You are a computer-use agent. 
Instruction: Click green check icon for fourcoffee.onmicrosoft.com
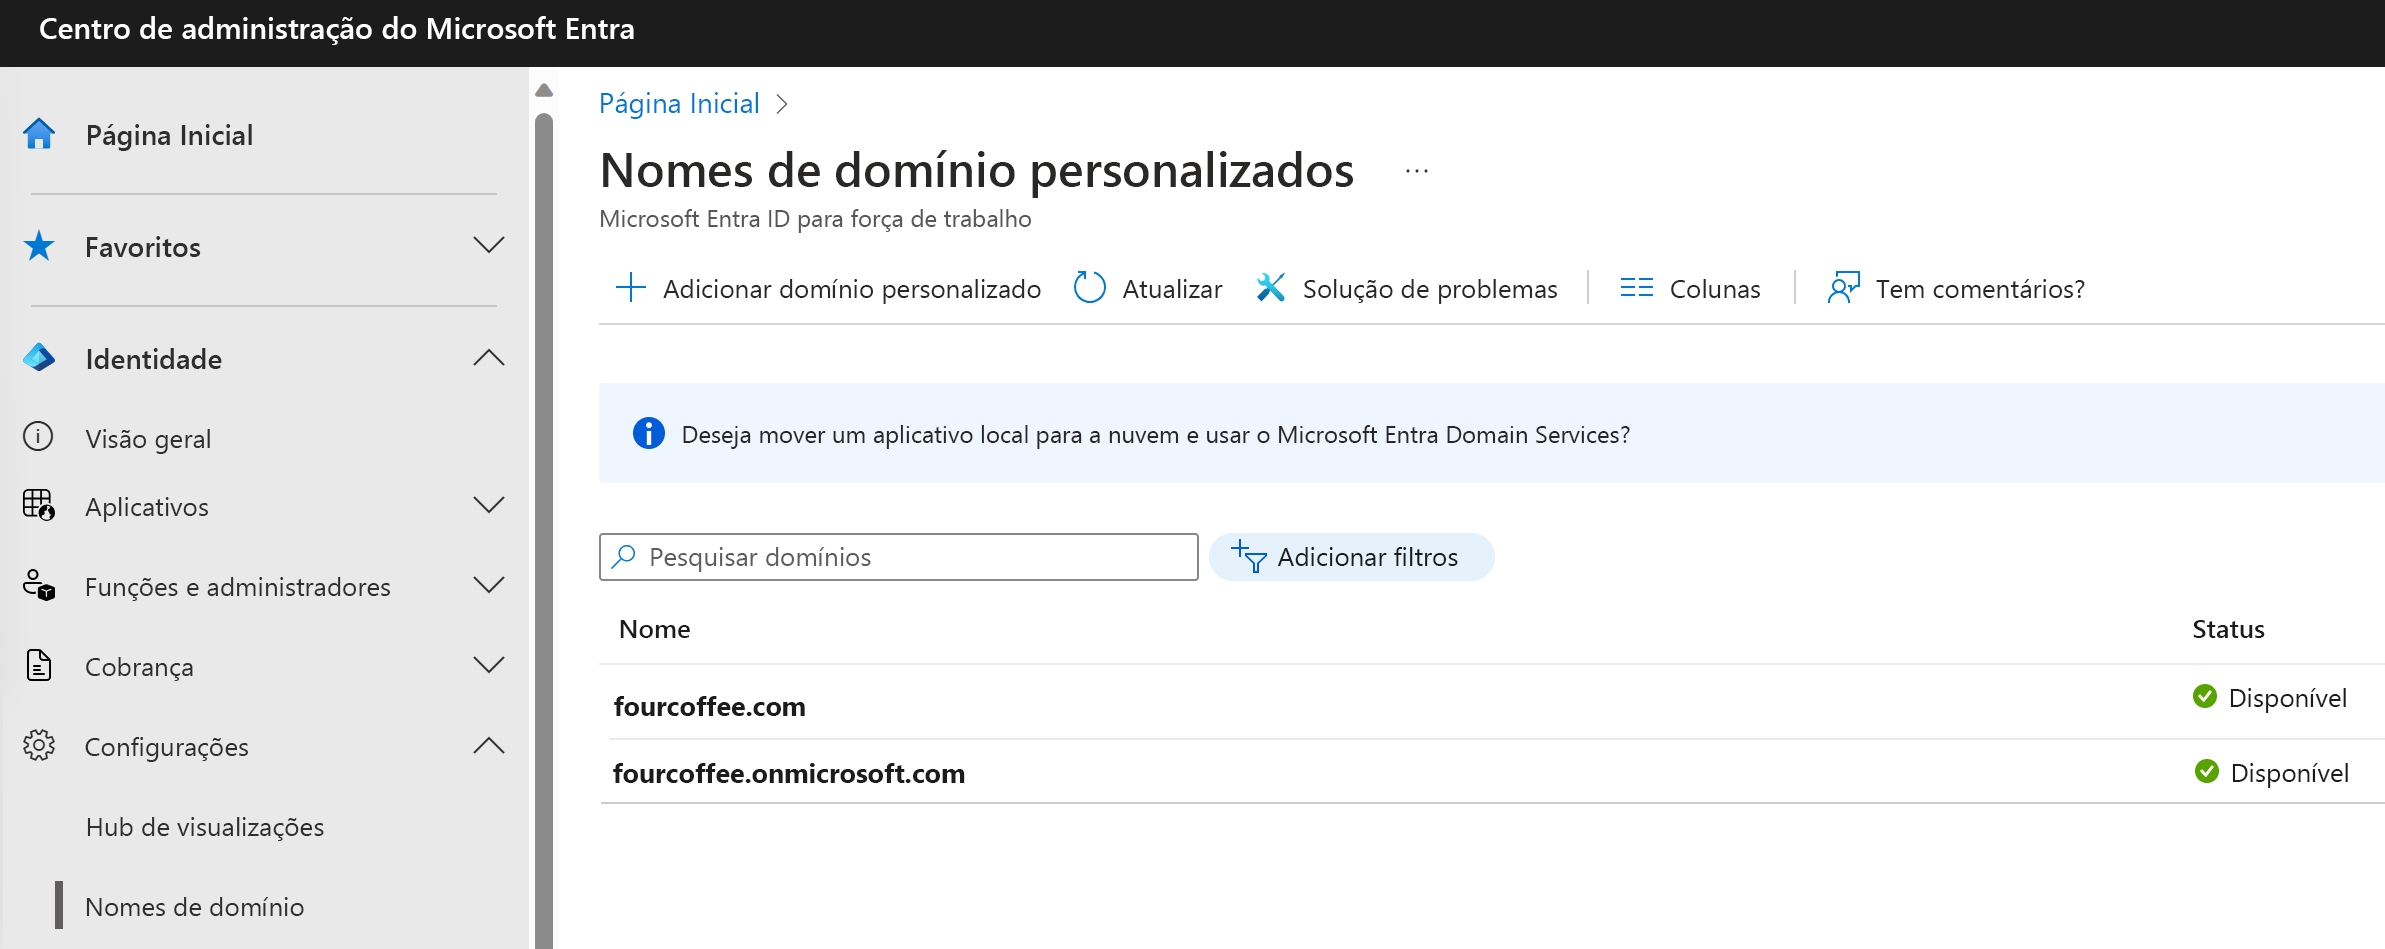coord(2207,771)
